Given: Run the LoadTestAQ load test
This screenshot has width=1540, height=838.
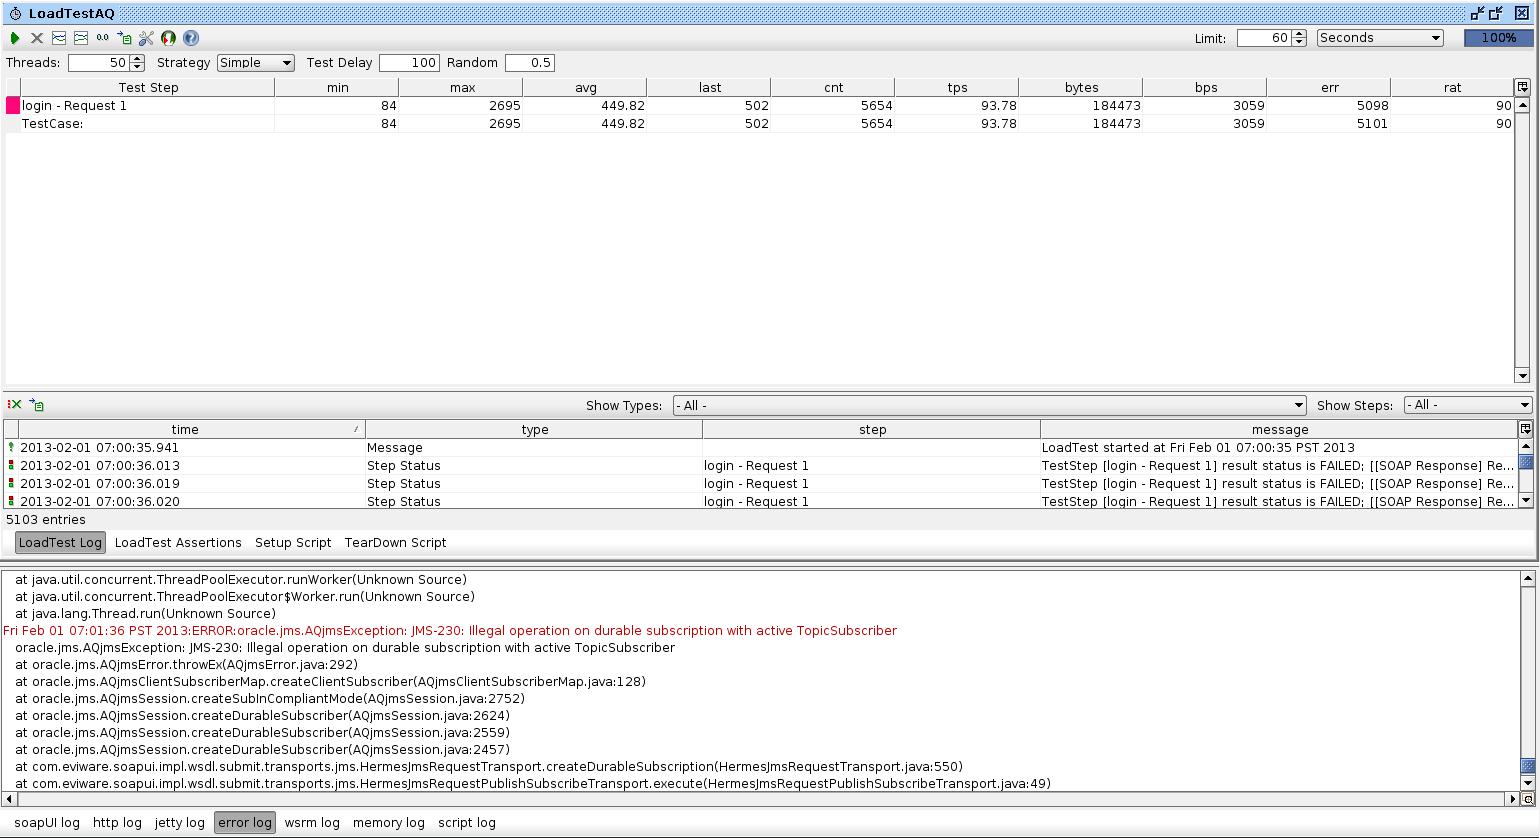Looking at the screenshot, I should pos(15,38).
